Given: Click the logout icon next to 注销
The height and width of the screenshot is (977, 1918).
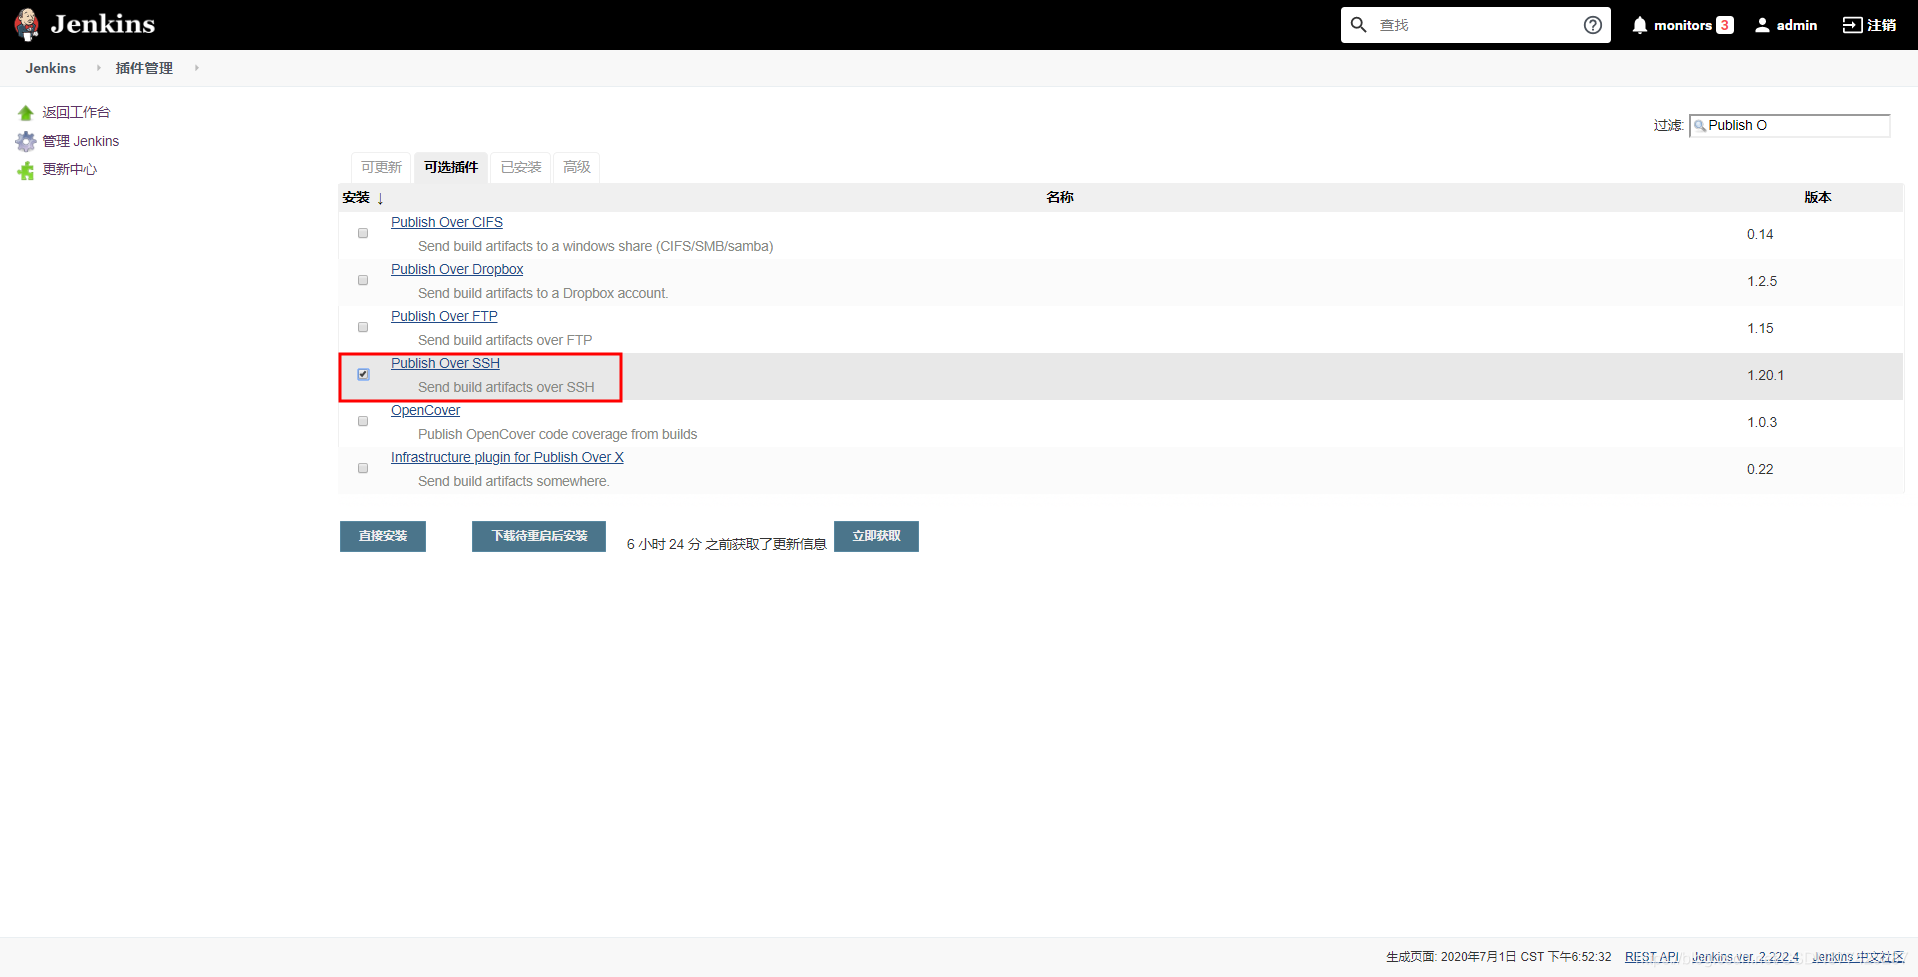Looking at the screenshot, I should point(1852,25).
